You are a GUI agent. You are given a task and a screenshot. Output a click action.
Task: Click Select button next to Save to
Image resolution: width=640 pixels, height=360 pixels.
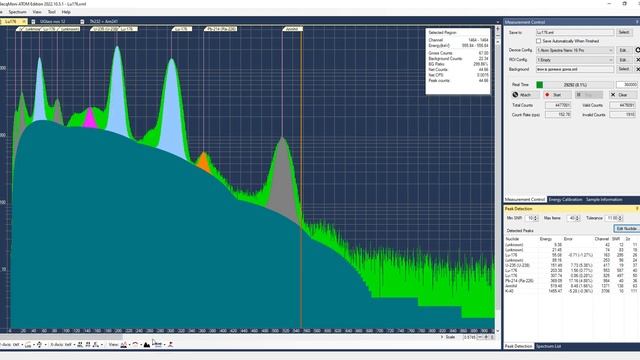click(624, 32)
